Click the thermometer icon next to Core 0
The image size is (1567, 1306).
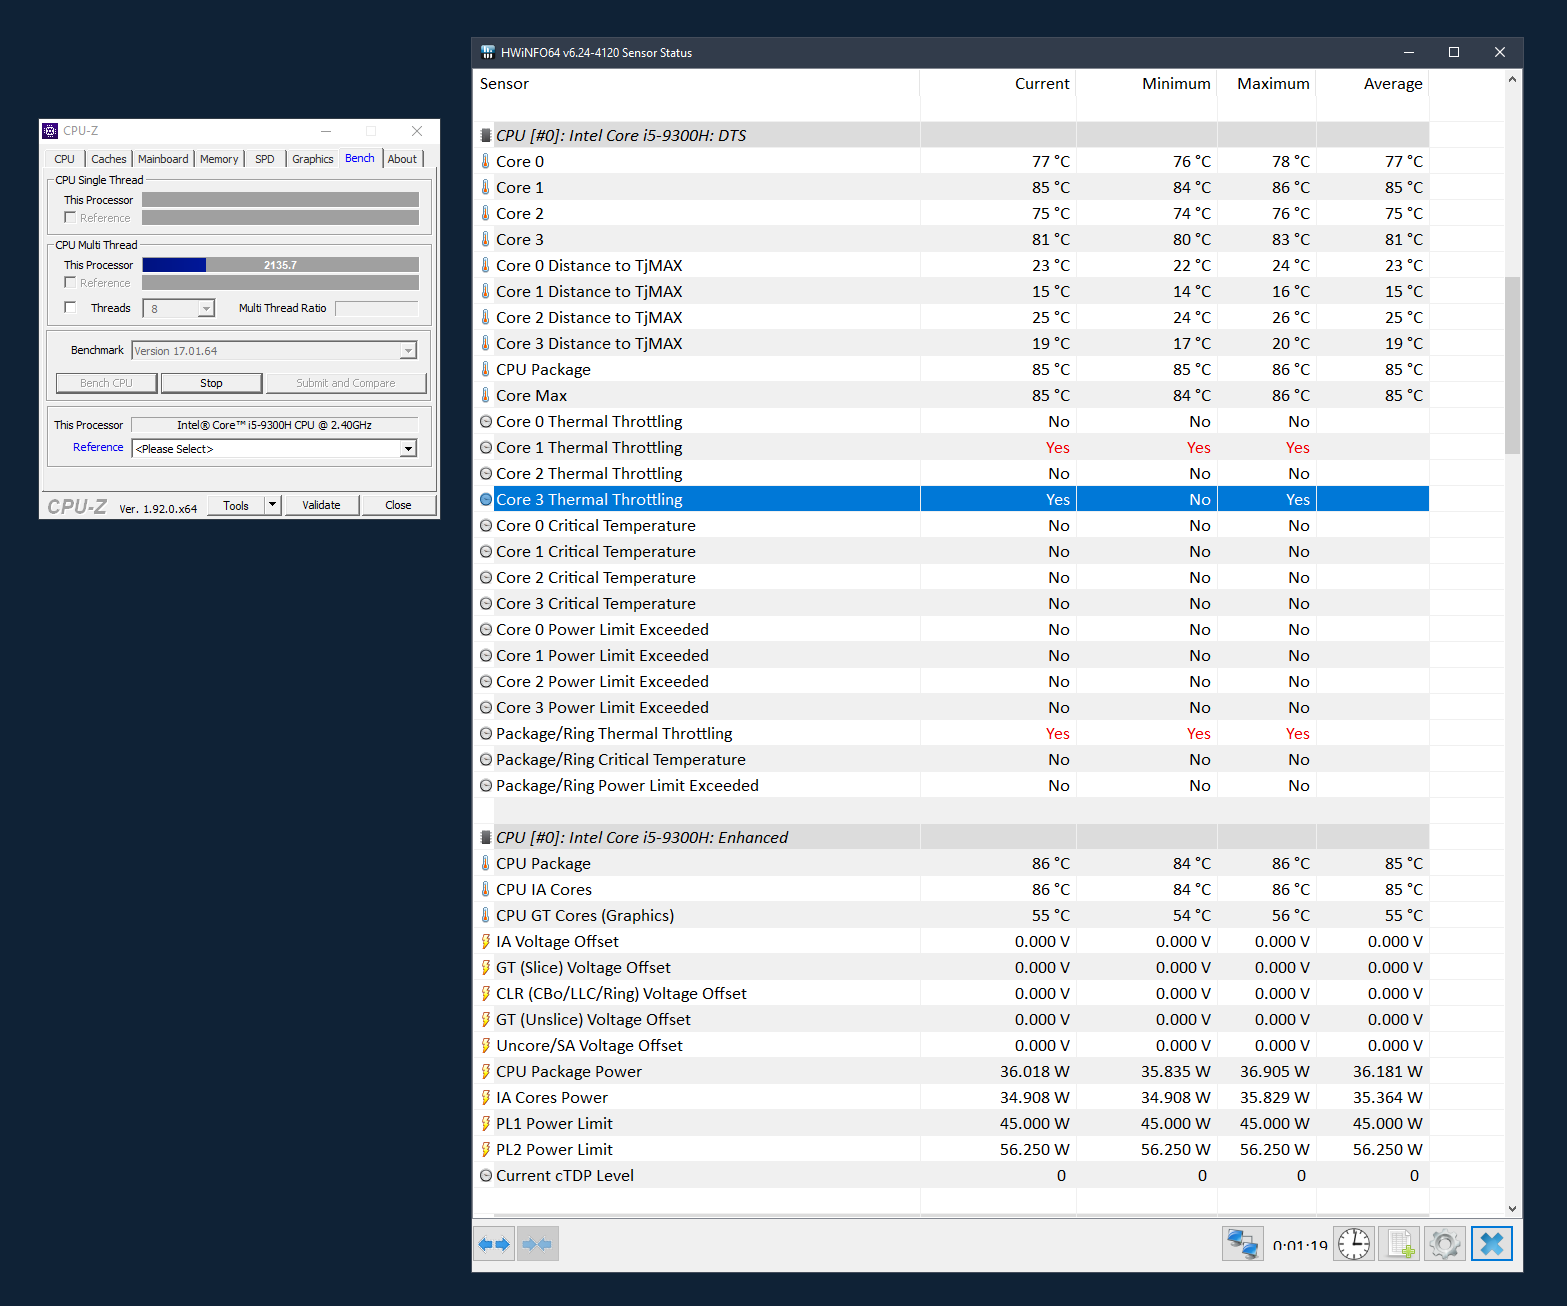tap(486, 161)
